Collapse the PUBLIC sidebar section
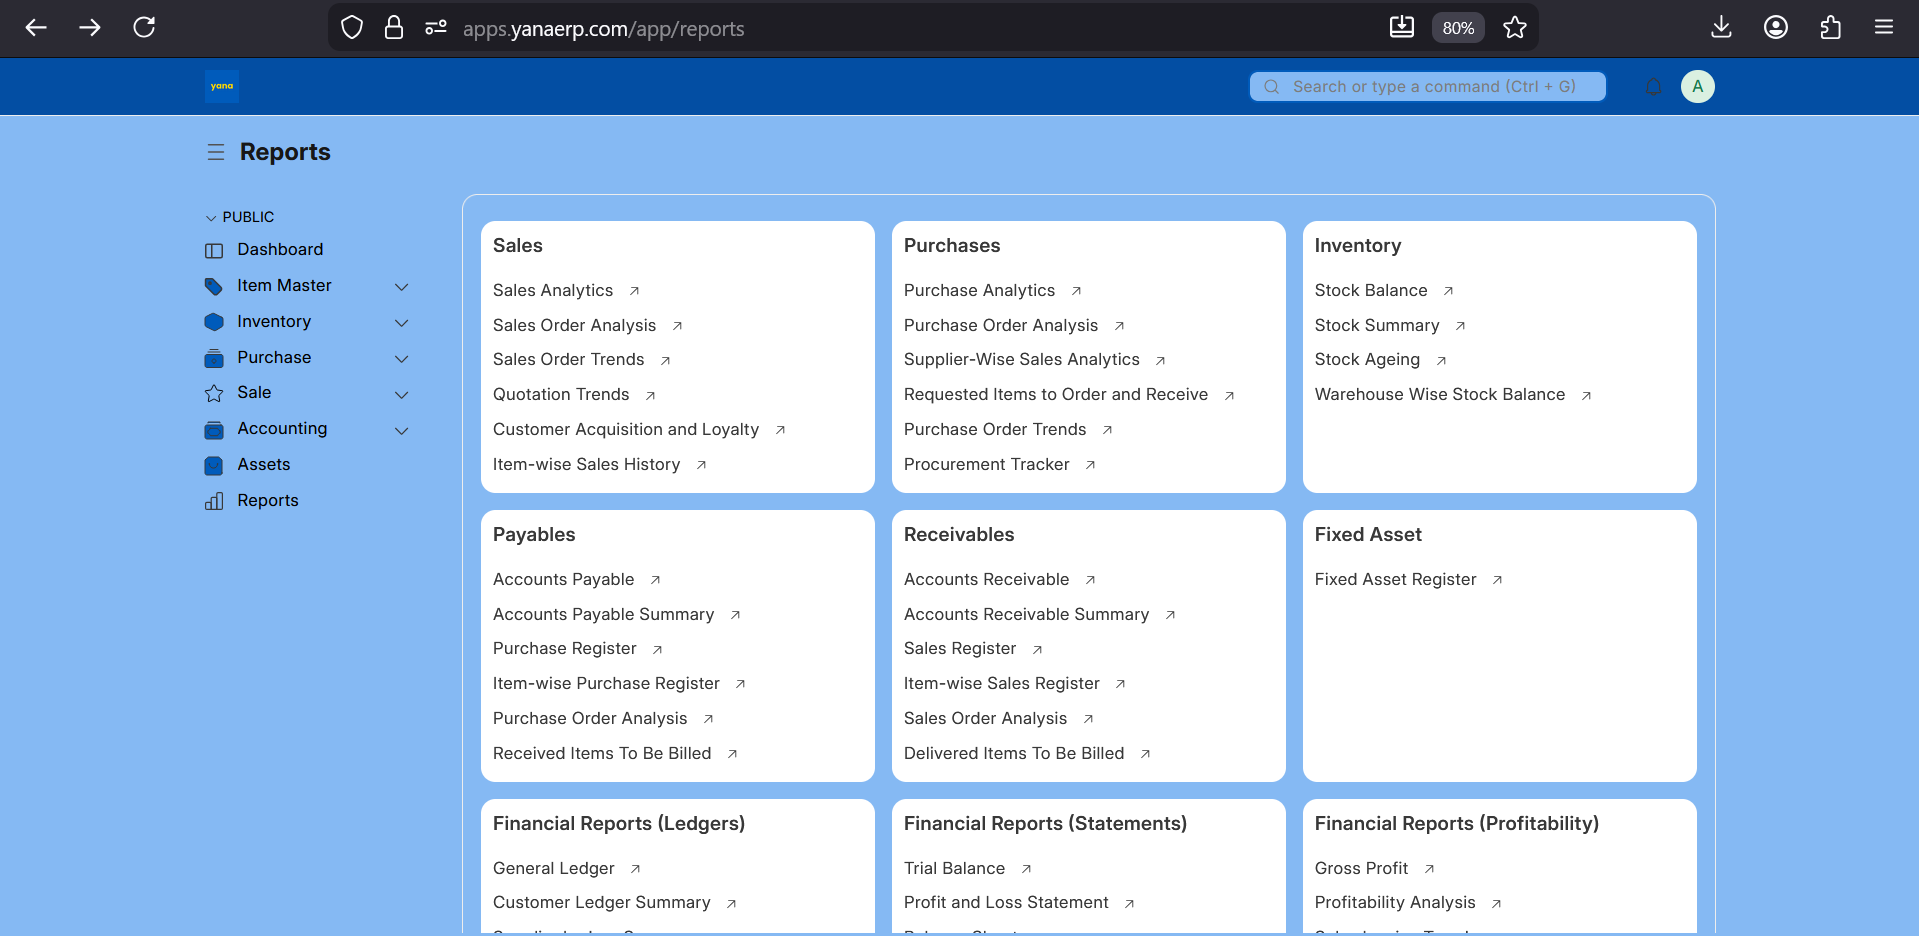This screenshot has width=1919, height=936. (x=211, y=218)
